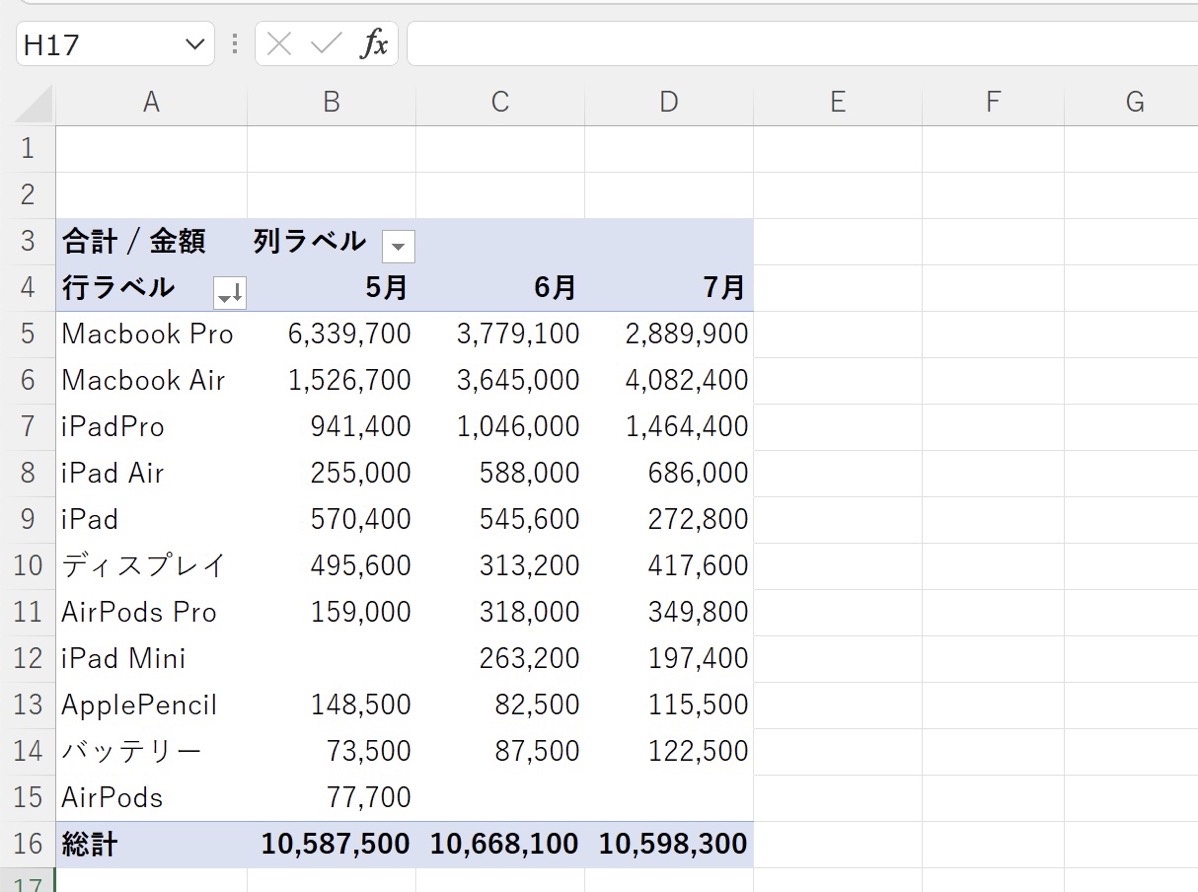The width and height of the screenshot is (1198, 892).
Task: Click cell value 77,700
Action: 332,798
